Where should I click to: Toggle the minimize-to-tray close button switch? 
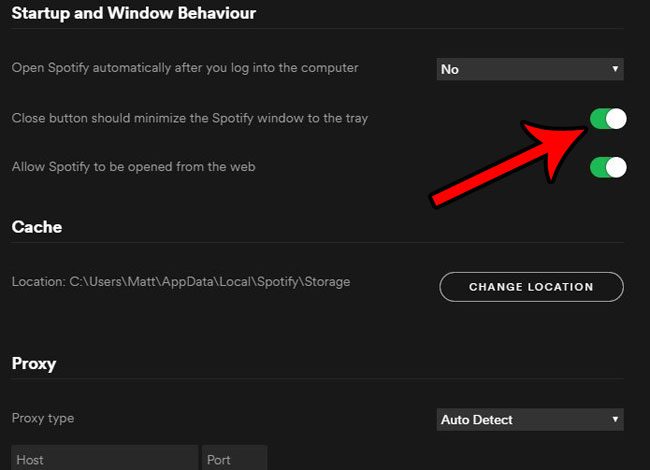[607, 119]
